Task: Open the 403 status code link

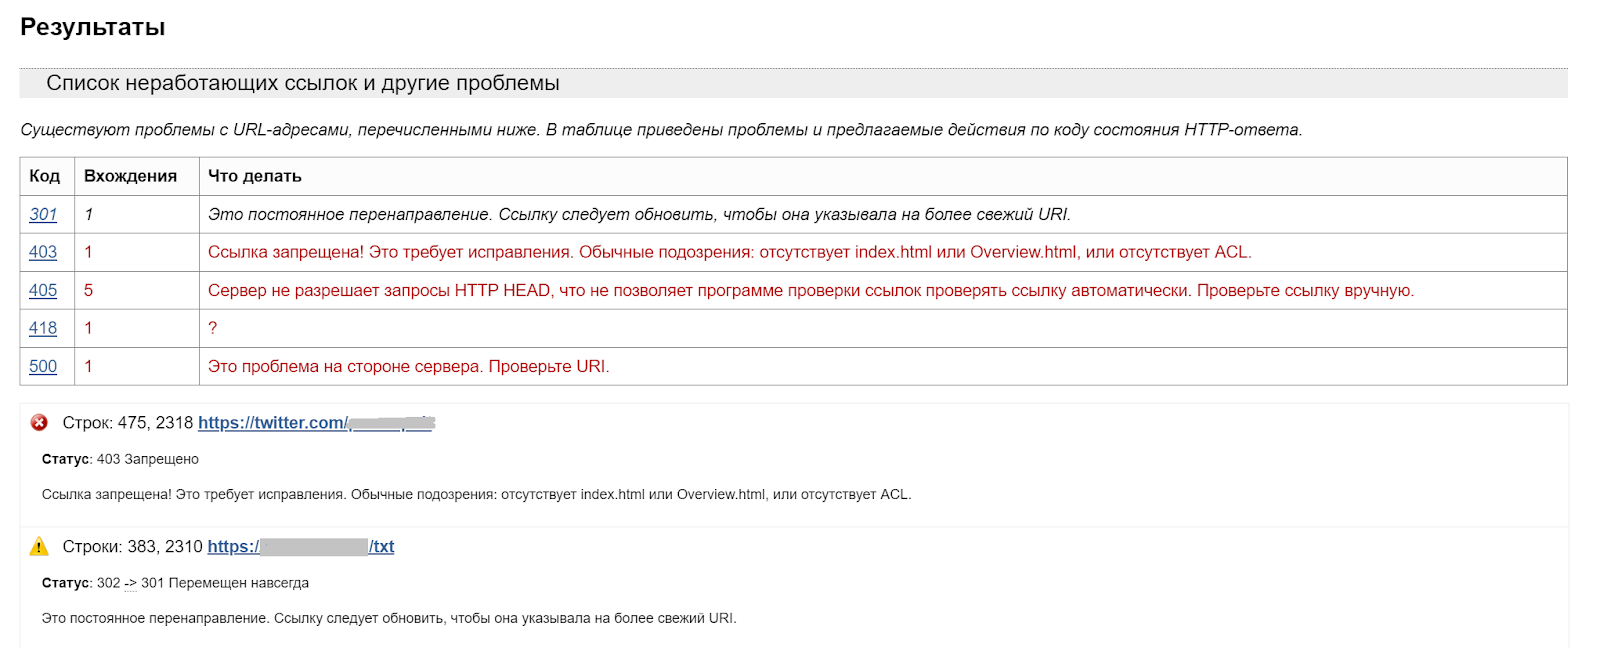Action: pos(43,252)
